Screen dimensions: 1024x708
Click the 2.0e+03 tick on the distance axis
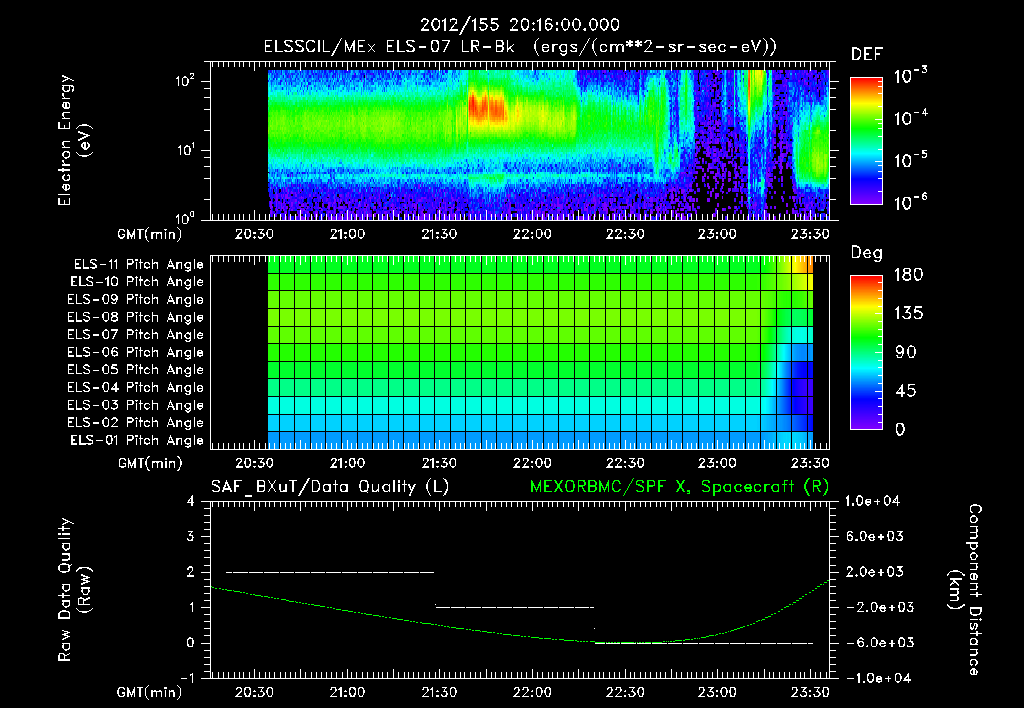[x=875, y=571]
